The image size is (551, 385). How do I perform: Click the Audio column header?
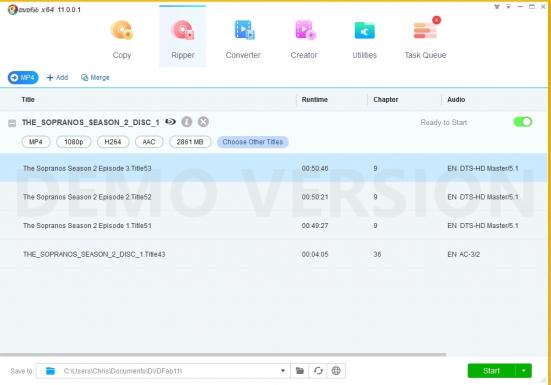click(456, 99)
